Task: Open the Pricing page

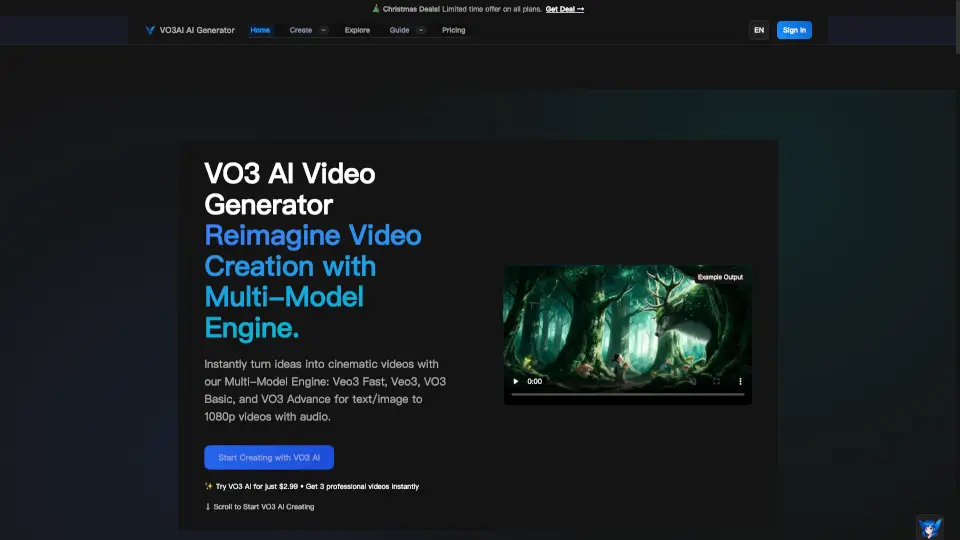Action: click(454, 30)
